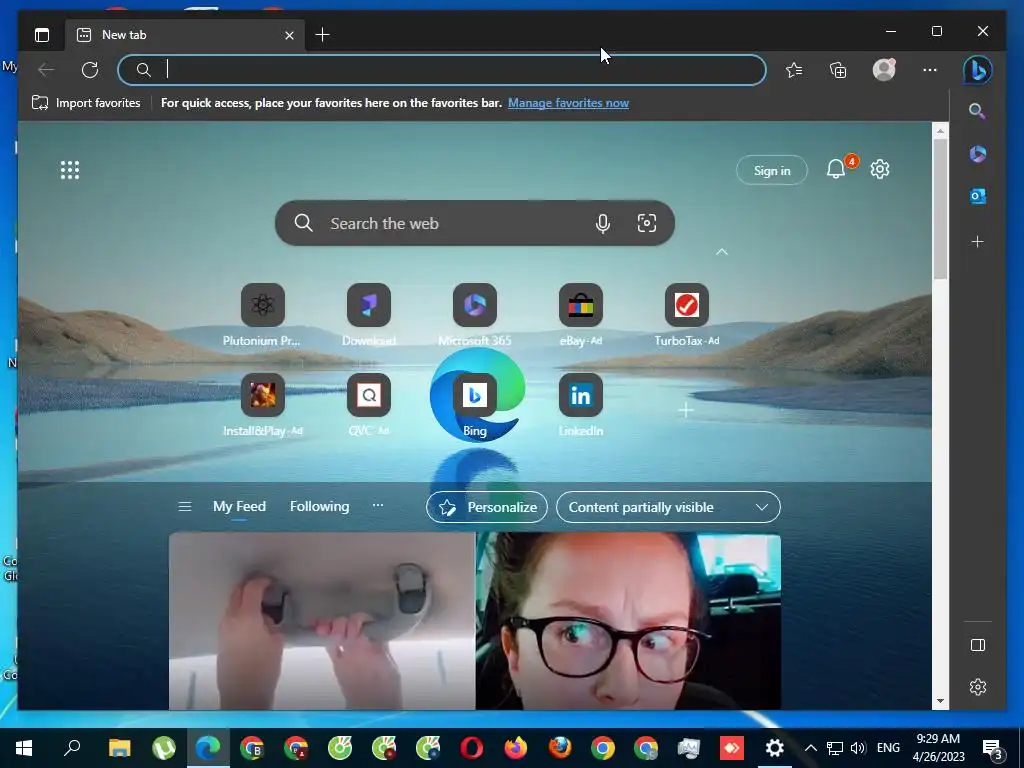Open the TurboTax quick link
Image resolution: width=1024 pixels, height=768 pixels.
click(x=686, y=315)
